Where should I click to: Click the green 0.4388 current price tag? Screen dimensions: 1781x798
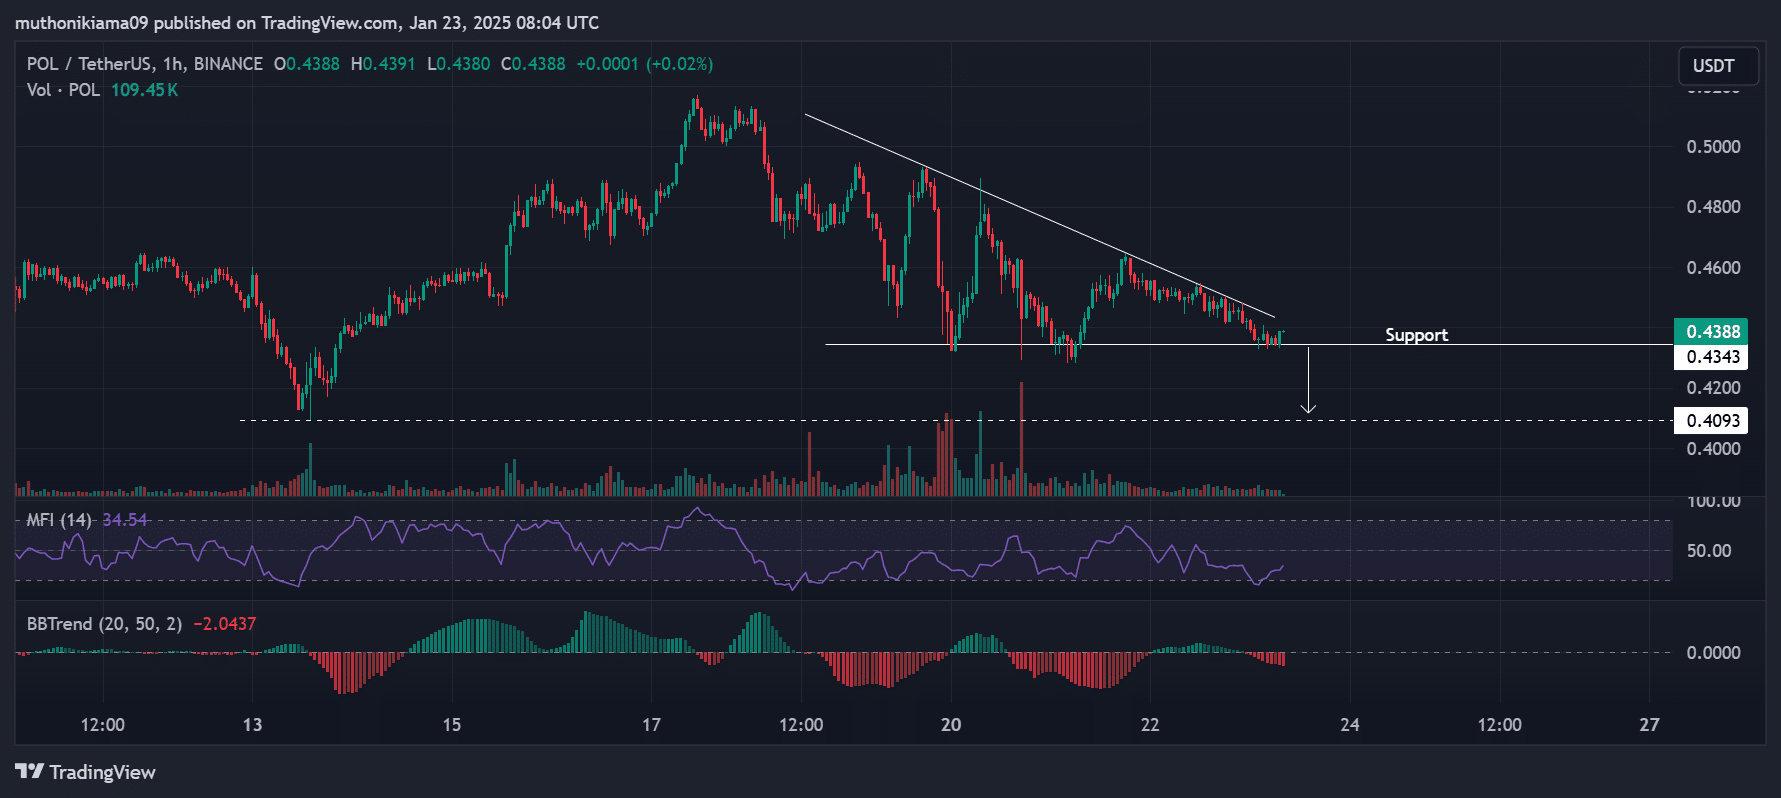tap(1712, 331)
